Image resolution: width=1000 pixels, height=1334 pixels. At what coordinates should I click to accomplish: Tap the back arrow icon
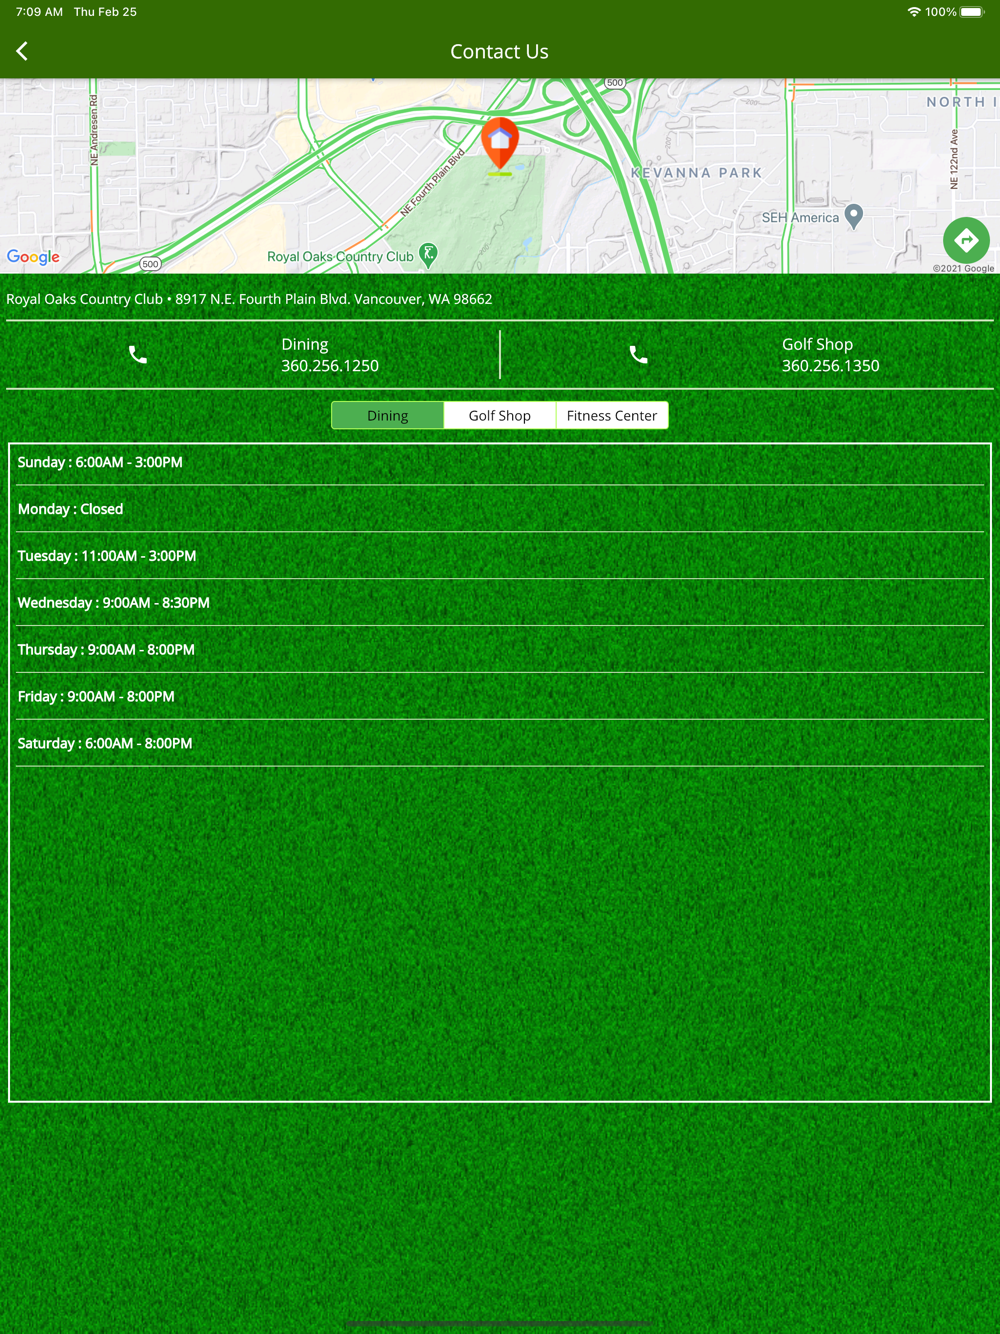tap(22, 51)
